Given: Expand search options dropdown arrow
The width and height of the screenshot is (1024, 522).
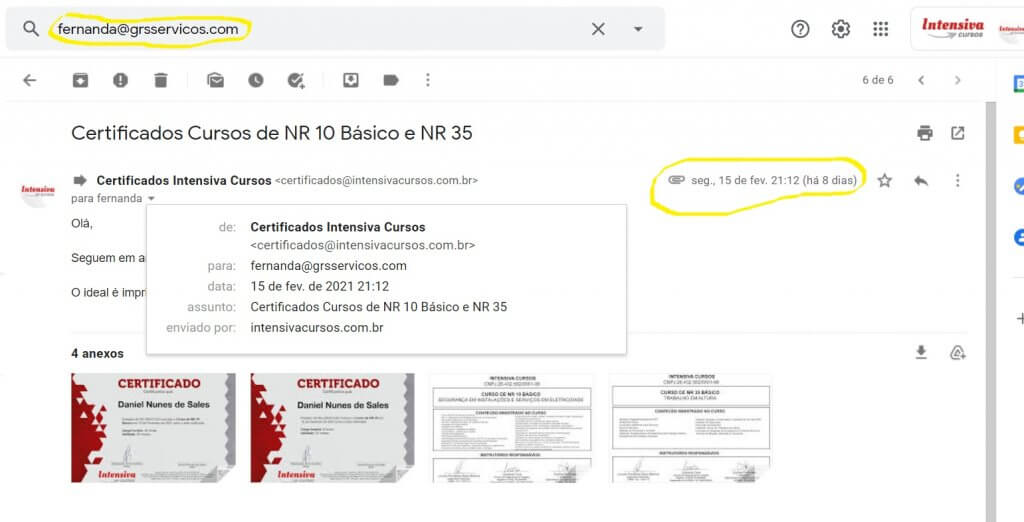Looking at the screenshot, I should tap(638, 29).
